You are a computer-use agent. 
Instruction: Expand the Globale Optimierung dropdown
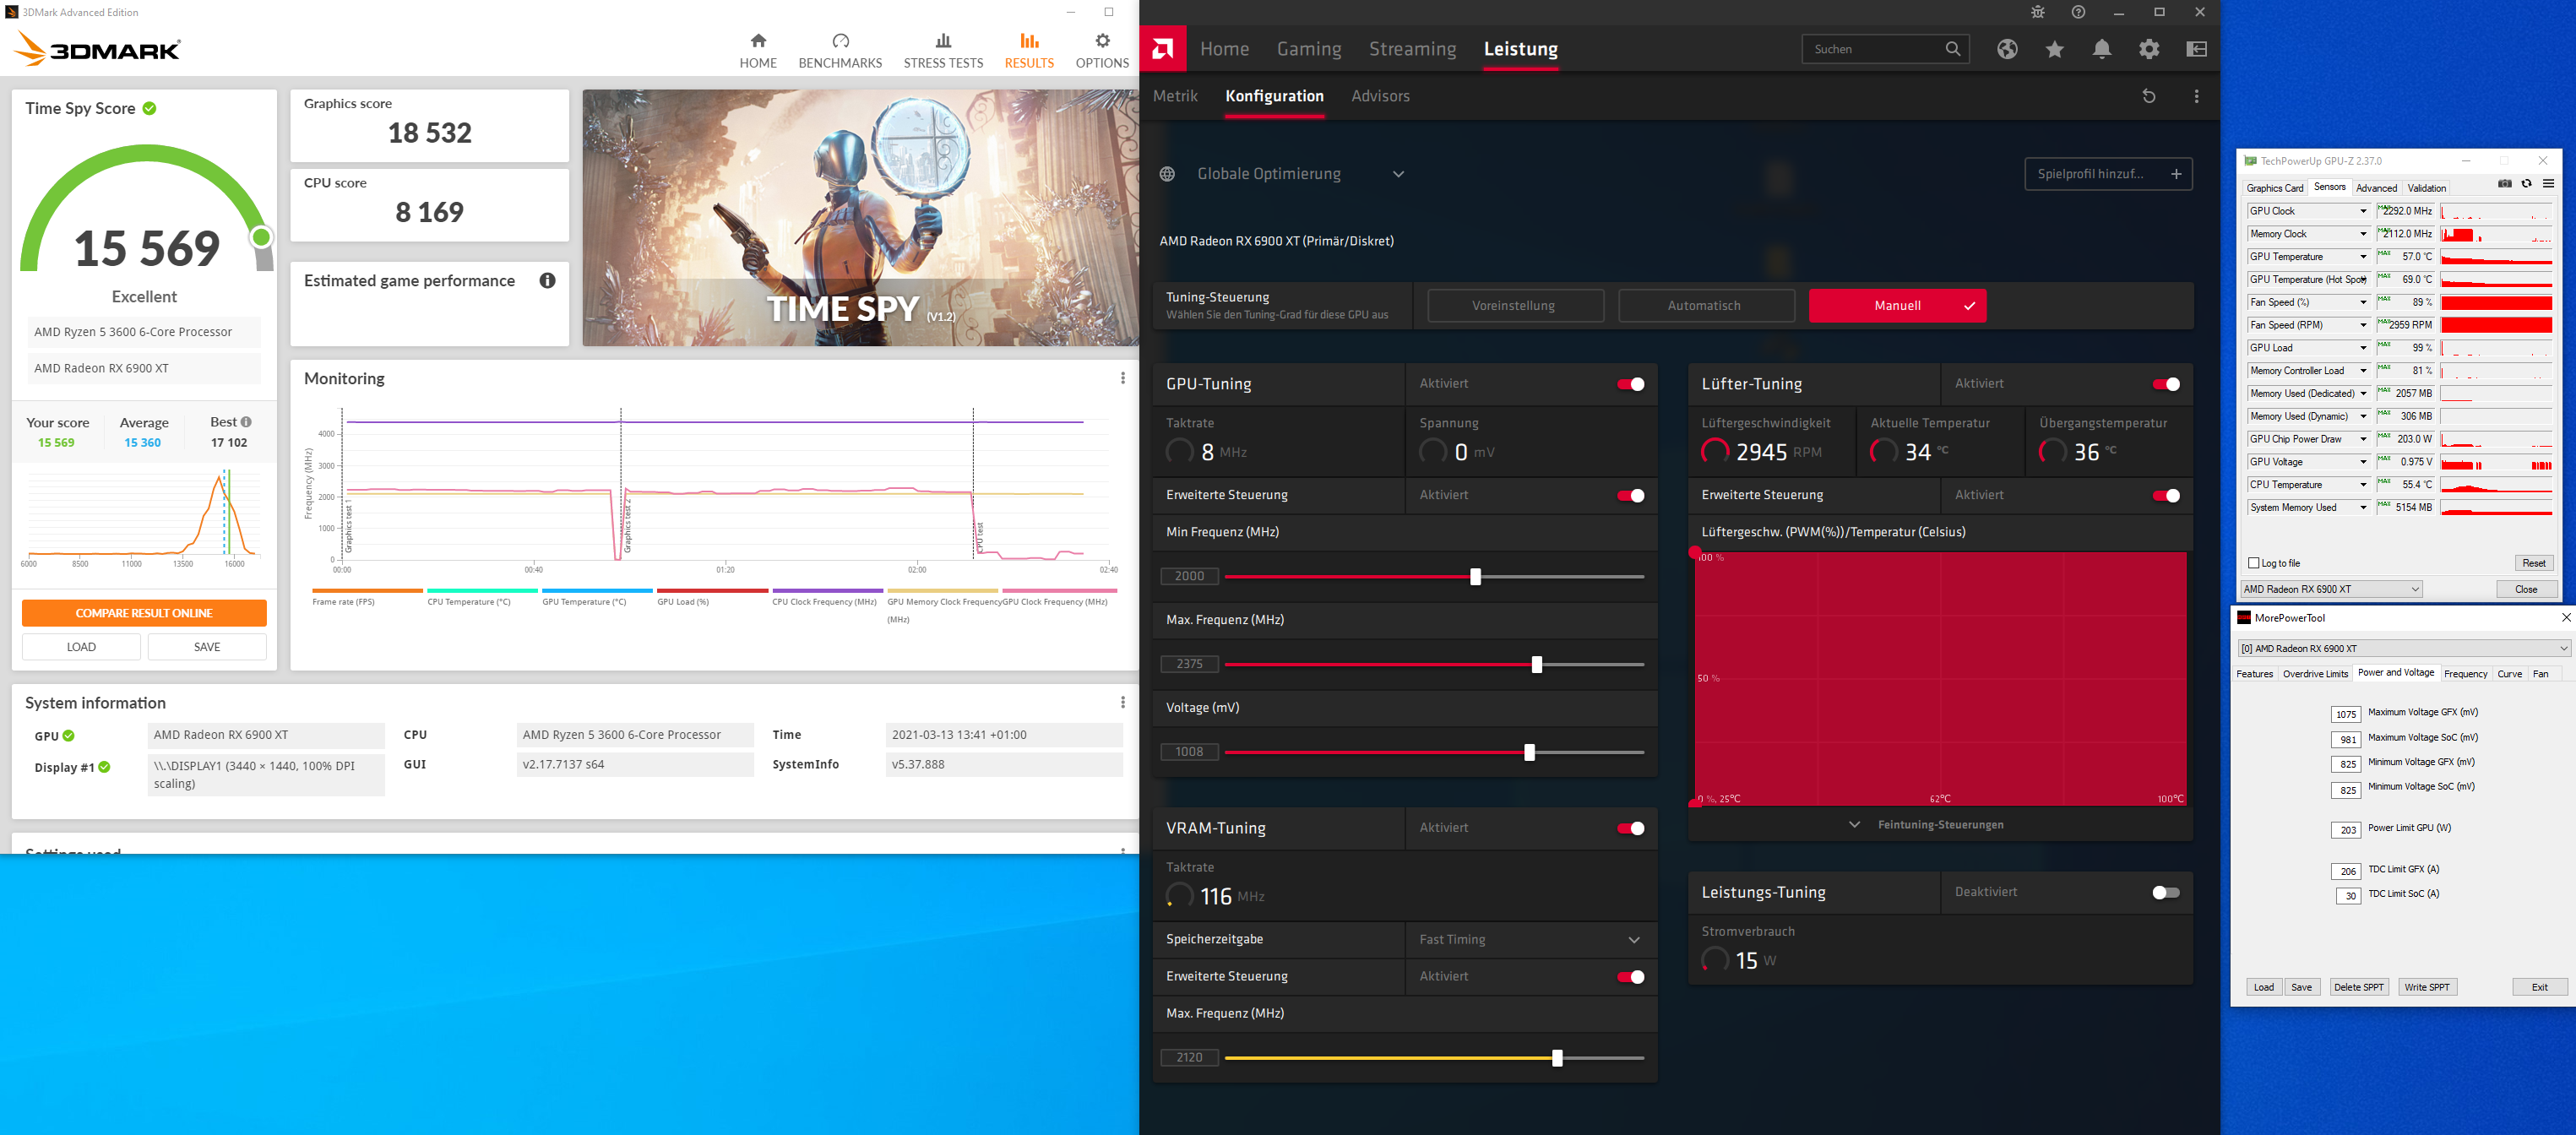1398,174
